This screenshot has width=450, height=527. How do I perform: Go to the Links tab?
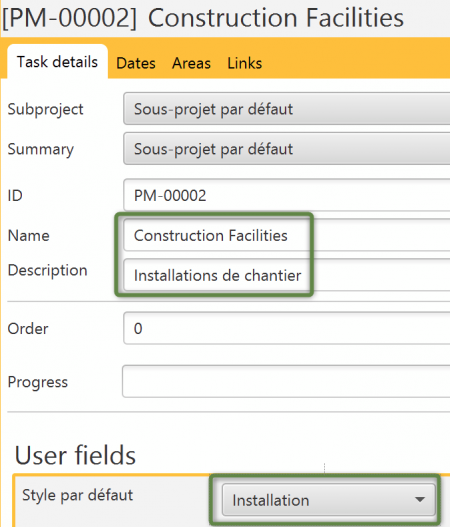pyautogui.click(x=245, y=63)
